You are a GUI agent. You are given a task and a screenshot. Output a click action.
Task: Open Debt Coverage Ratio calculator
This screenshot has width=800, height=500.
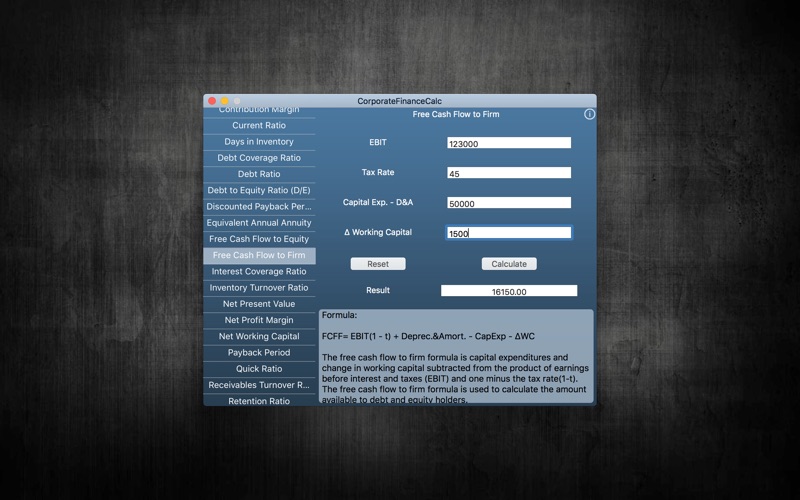pyautogui.click(x=259, y=158)
